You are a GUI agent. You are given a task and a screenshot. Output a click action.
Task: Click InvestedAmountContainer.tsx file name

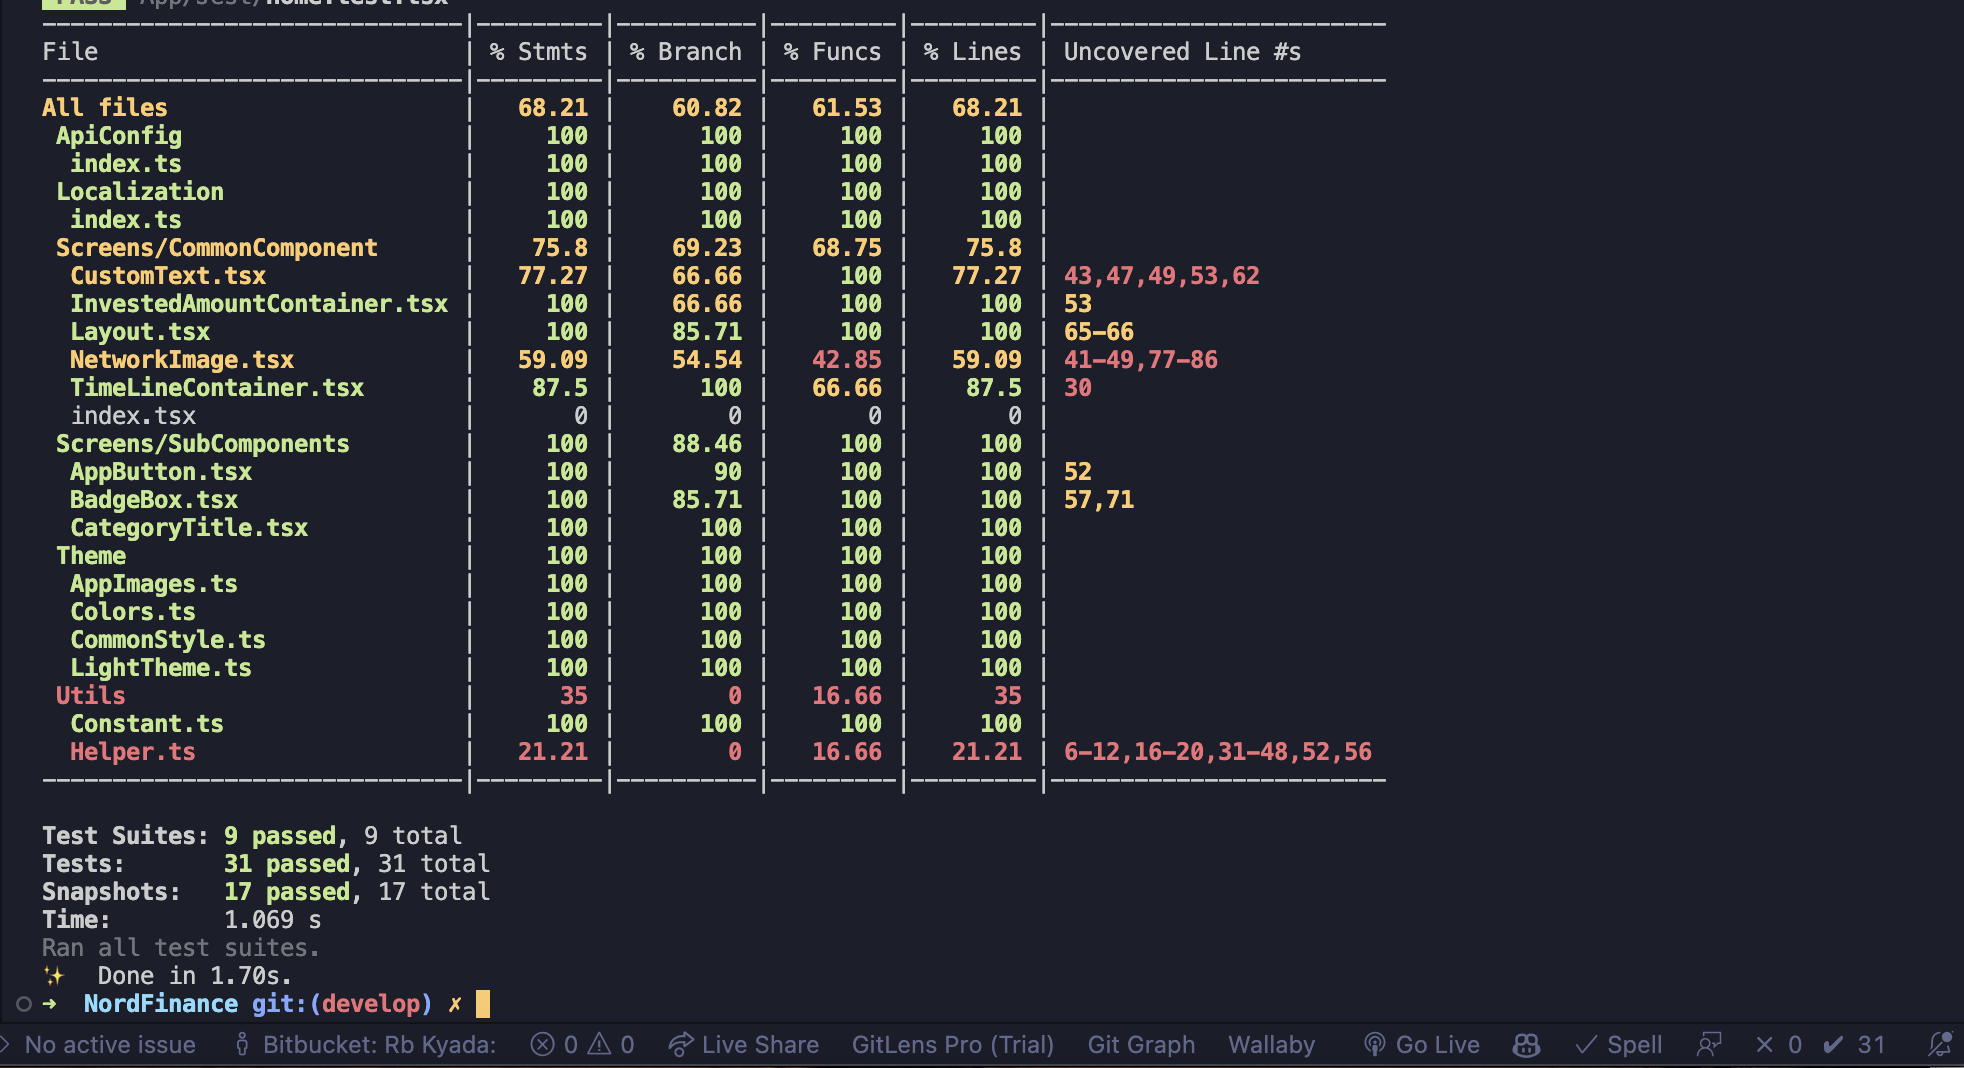(259, 304)
